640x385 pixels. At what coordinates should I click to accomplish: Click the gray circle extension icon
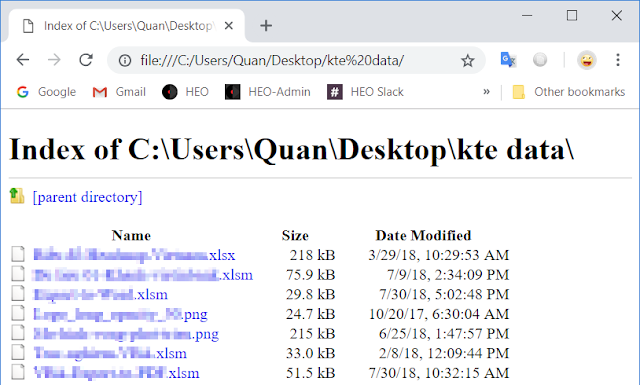[540, 60]
